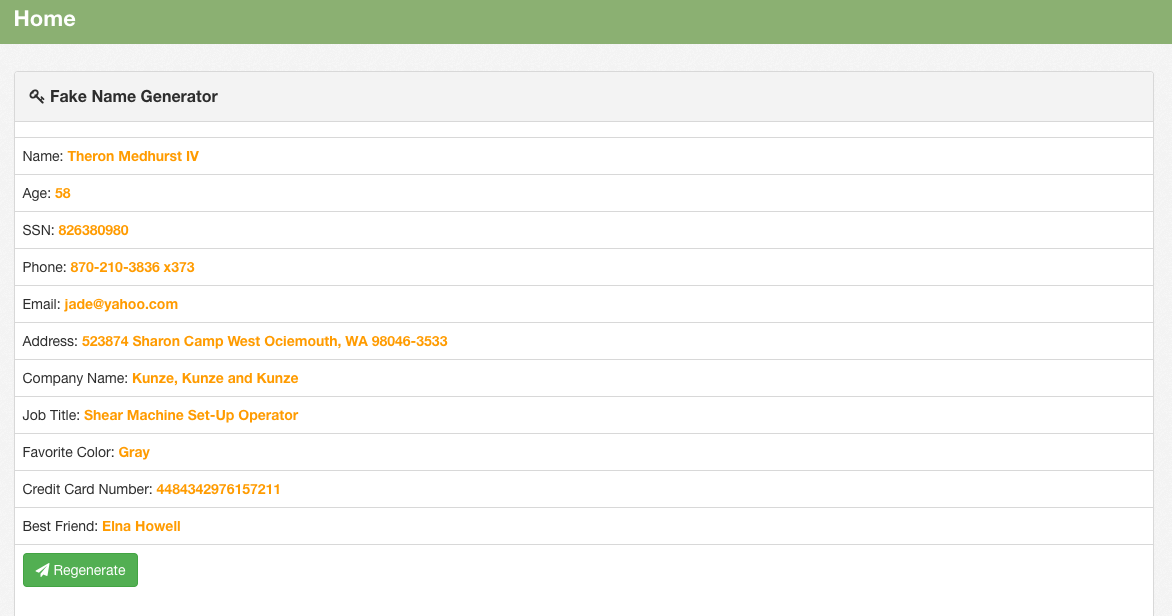Select phone number 870-210-3836 x373
1172x616 pixels.
tap(132, 267)
